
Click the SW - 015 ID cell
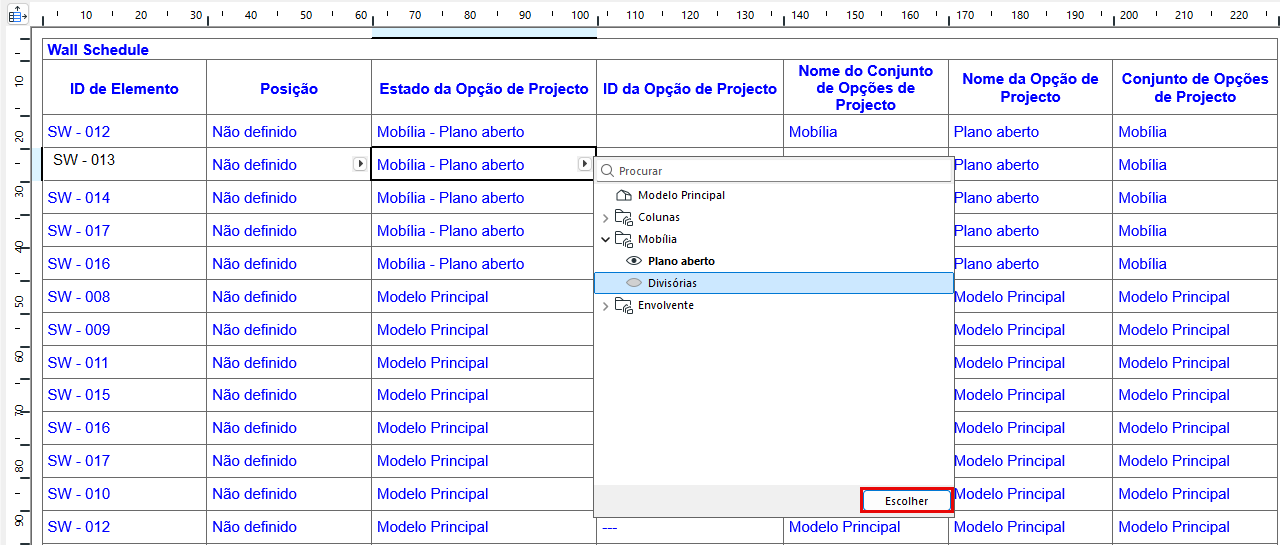[124, 395]
